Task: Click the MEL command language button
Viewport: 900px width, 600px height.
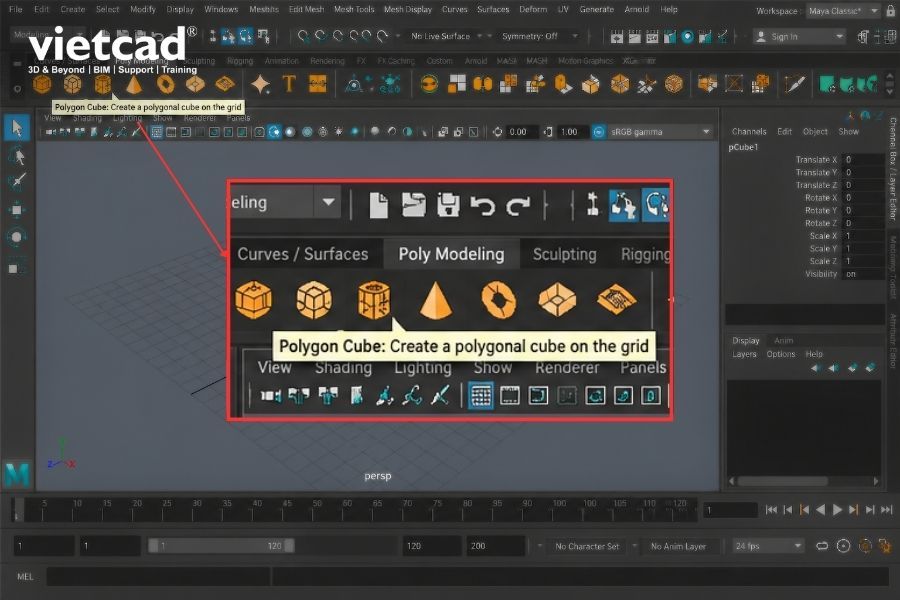Action: (25, 576)
